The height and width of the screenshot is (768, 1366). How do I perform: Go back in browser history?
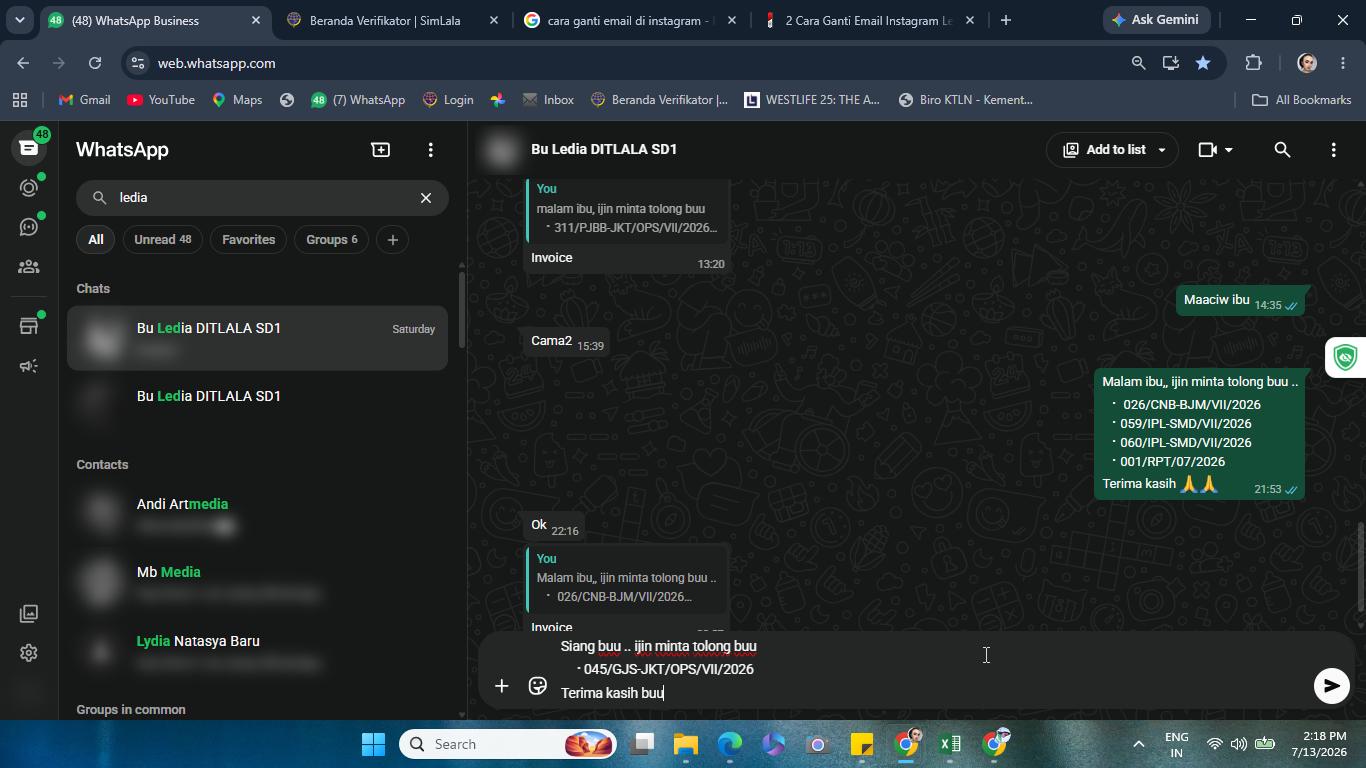click(23, 63)
